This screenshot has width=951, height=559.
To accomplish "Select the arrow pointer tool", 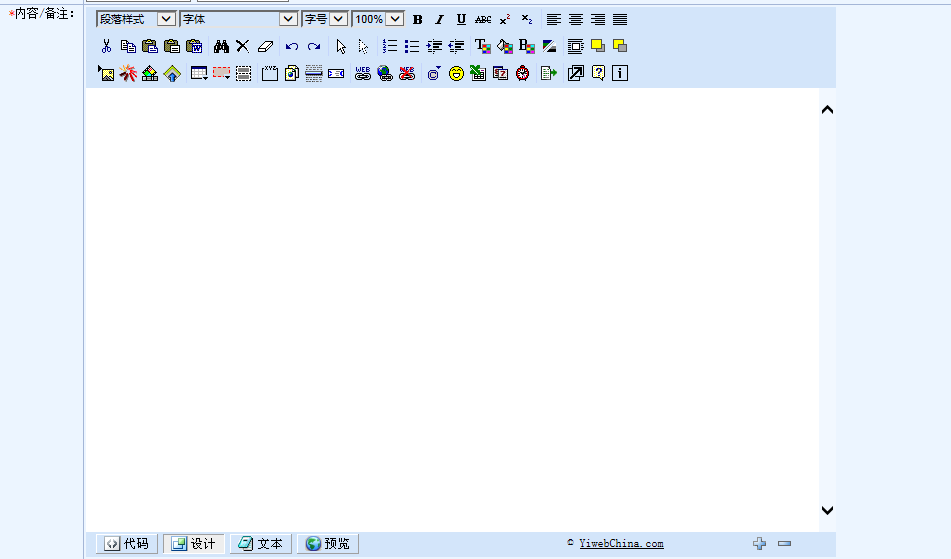I will pyautogui.click(x=341, y=46).
